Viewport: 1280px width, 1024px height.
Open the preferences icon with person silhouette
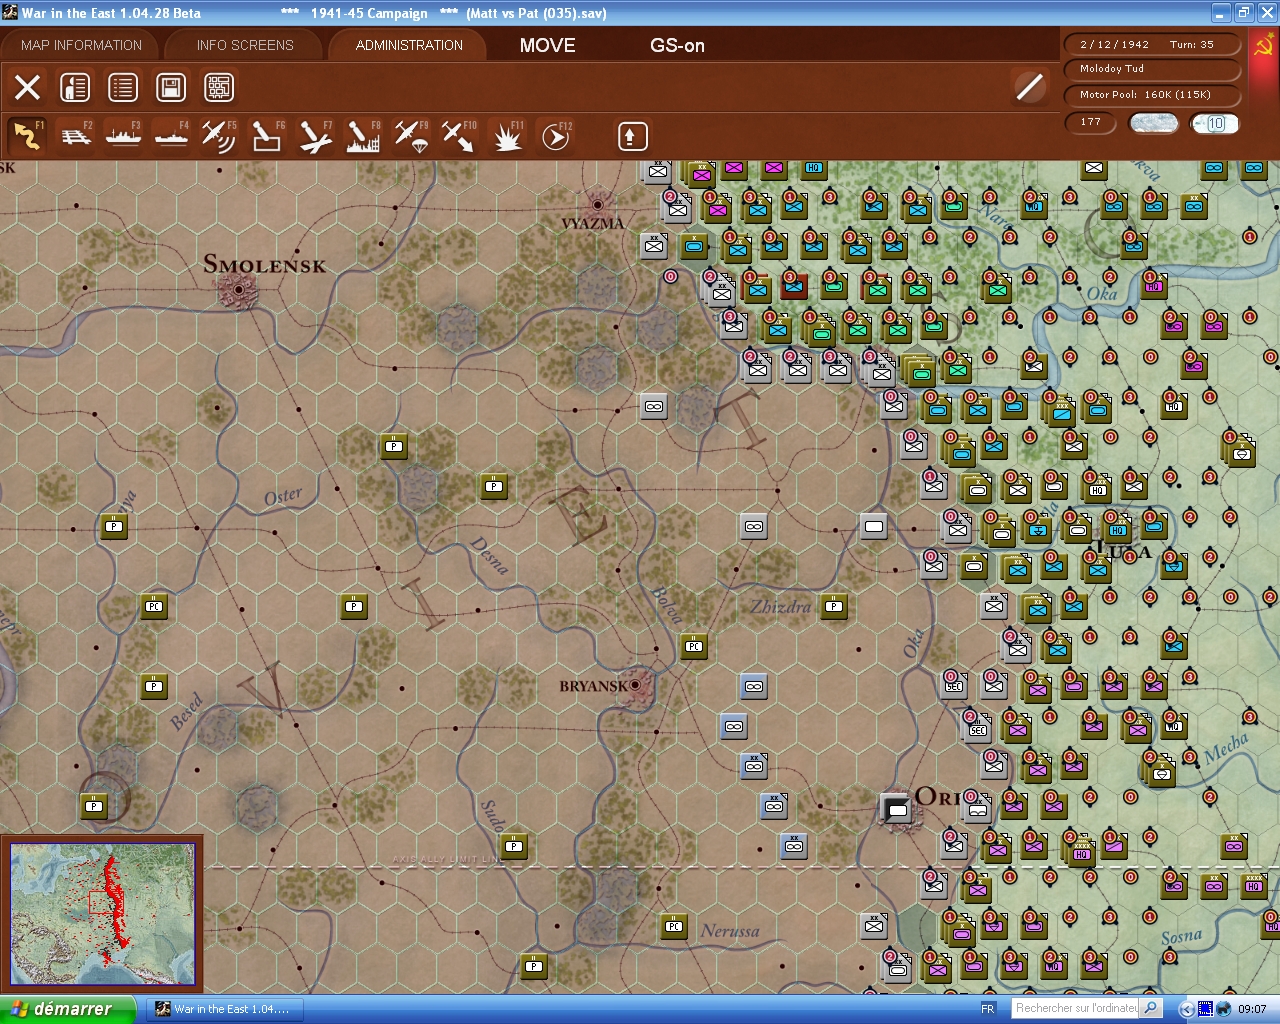[x=75, y=87]
